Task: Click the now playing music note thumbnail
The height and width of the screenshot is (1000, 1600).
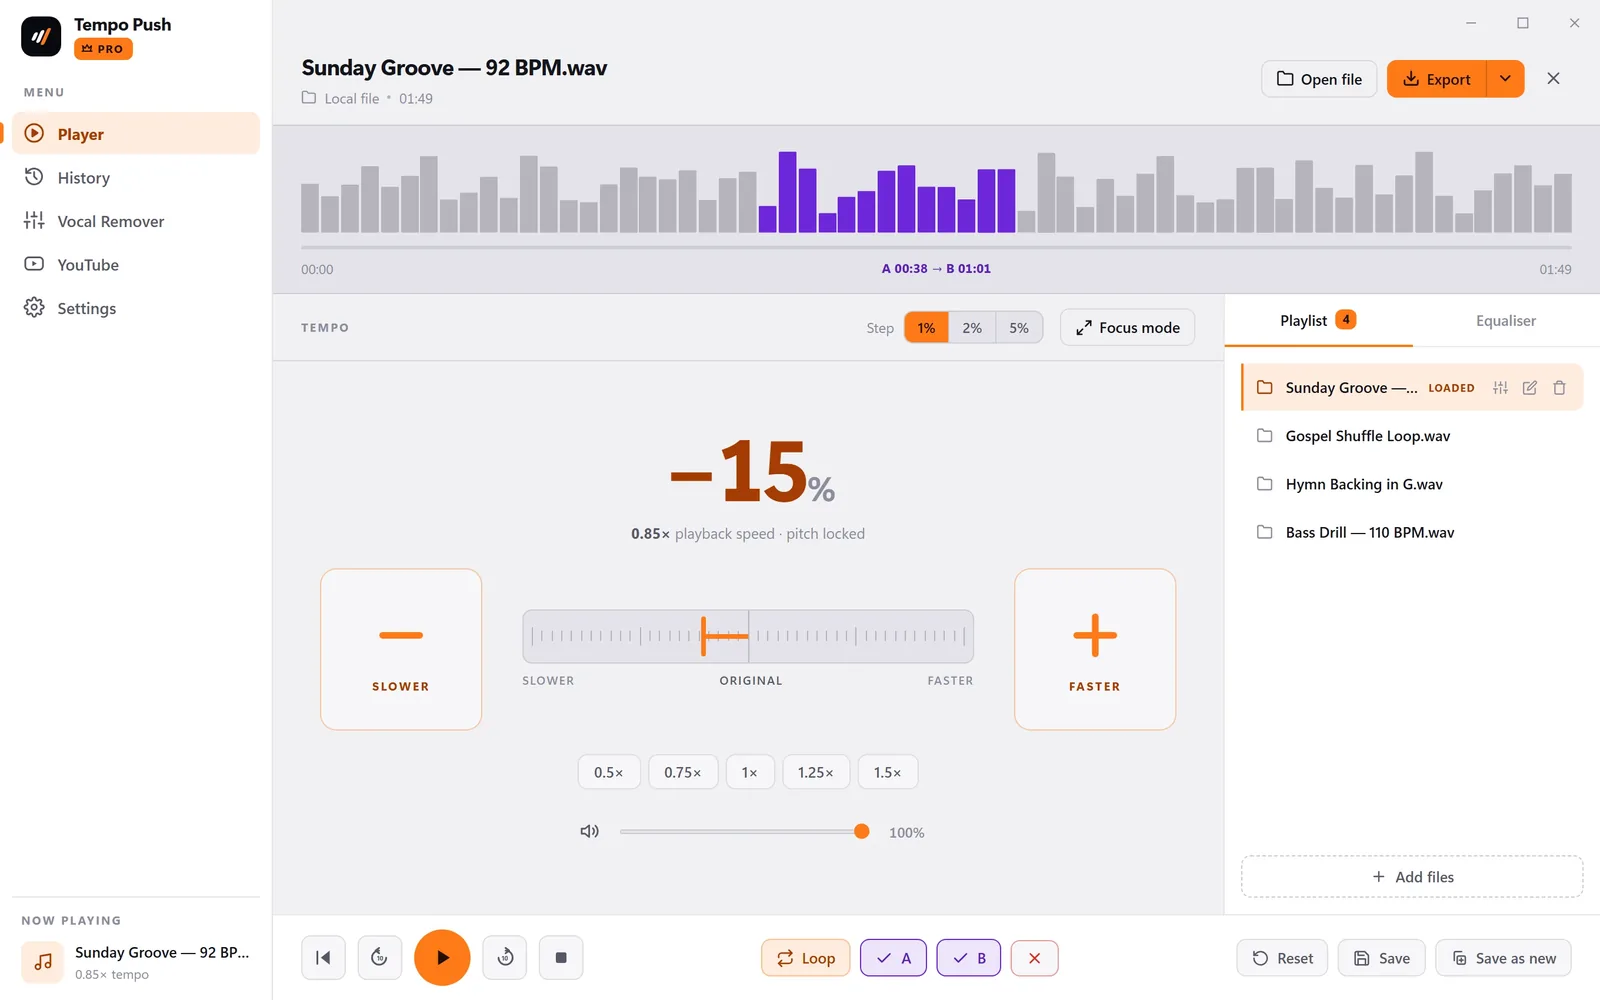Action: 43,962
